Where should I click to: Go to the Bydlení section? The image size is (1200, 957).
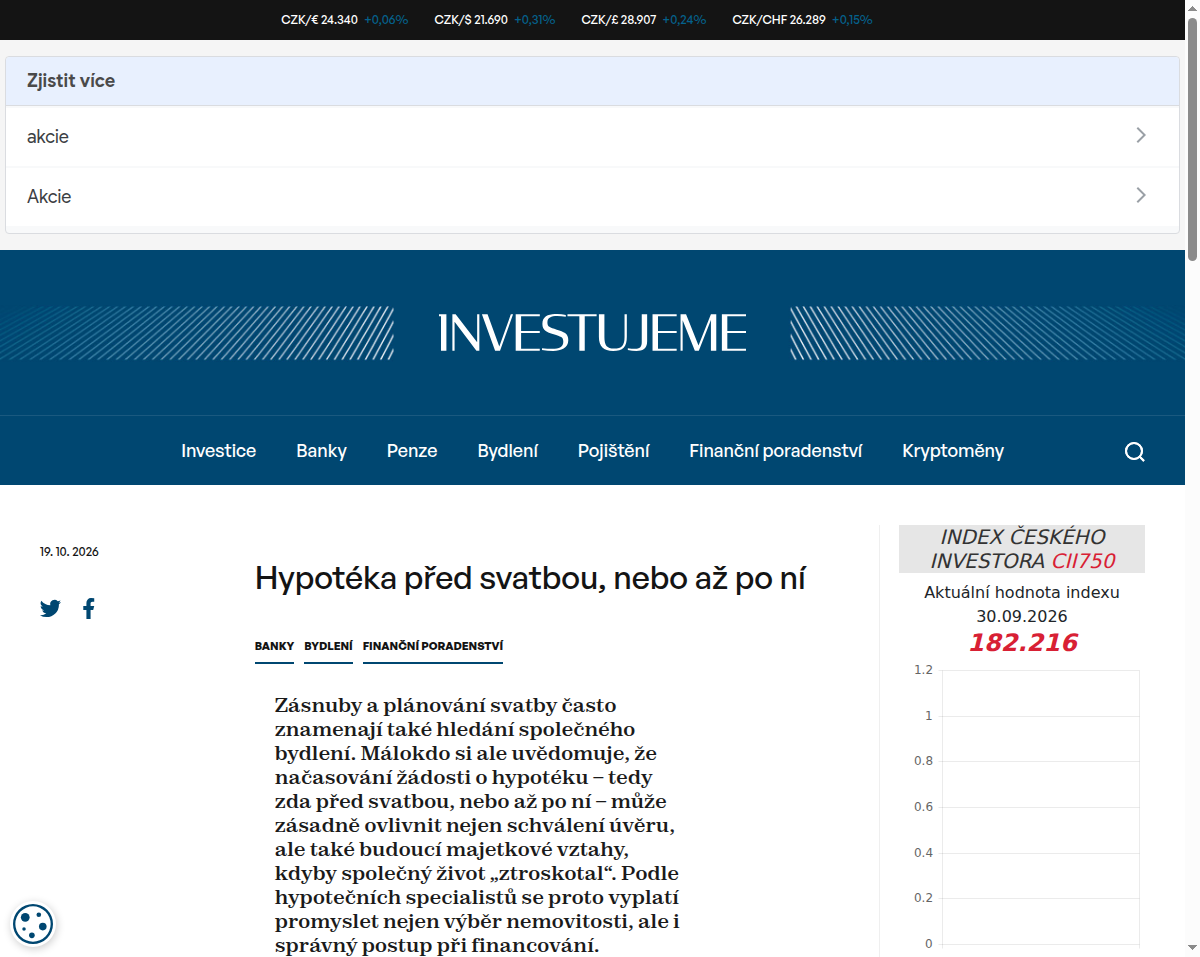point(507,451)
